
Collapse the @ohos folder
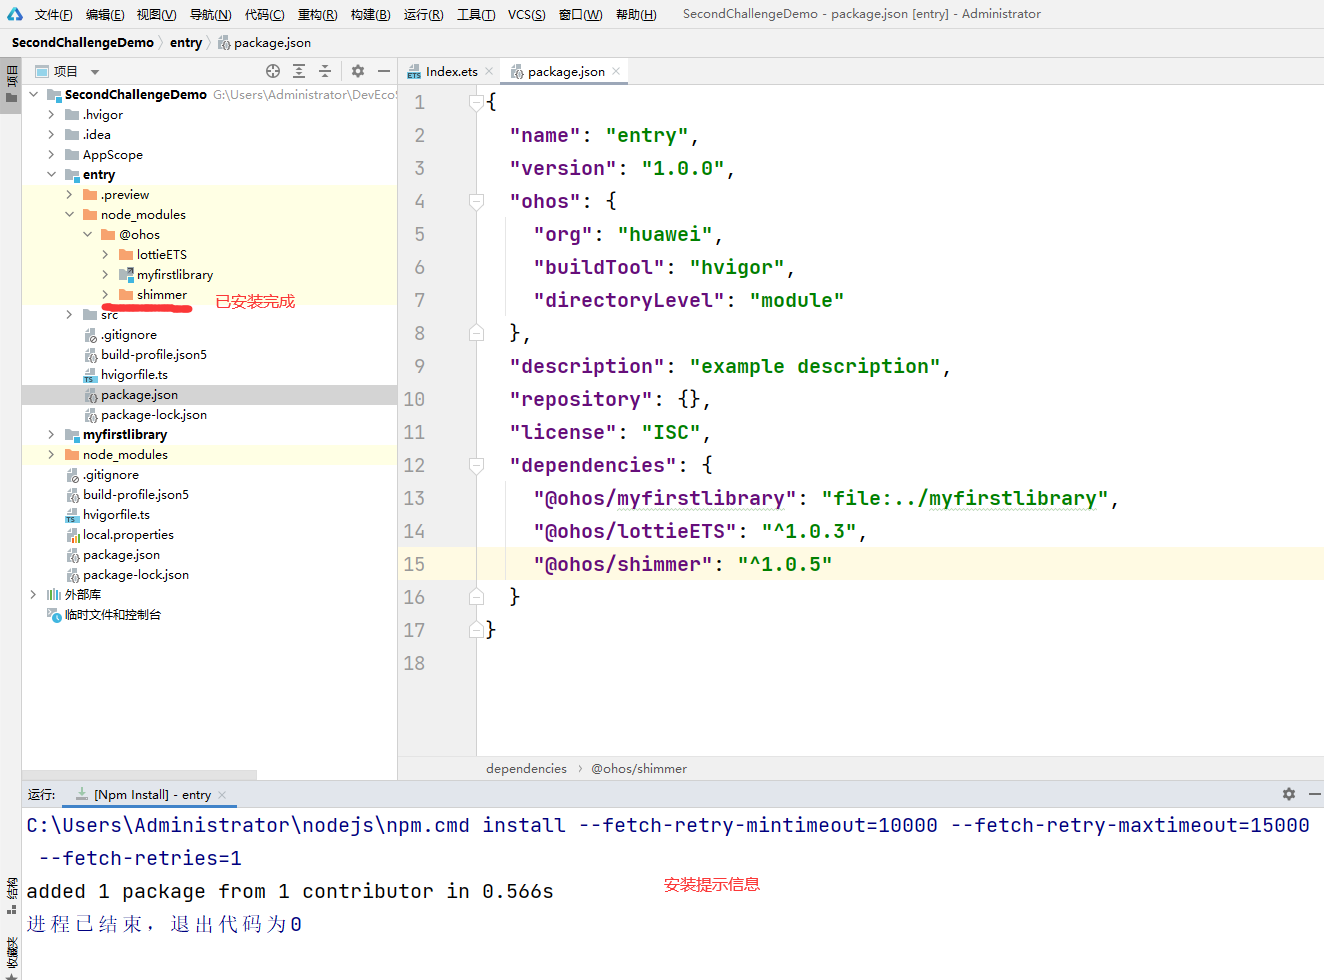coord(88,234)
